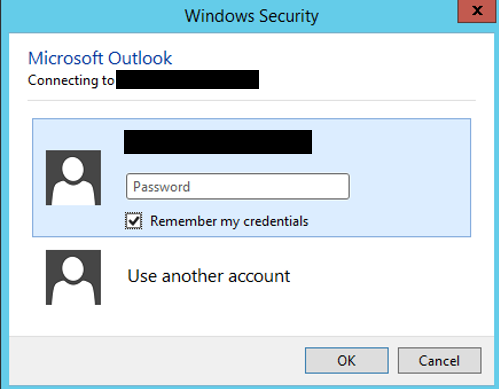Image resolution: width=499 pixels, height=389 pixels.
Task: Click the Remember my credentials label text
Action: (x=229, y=221)
